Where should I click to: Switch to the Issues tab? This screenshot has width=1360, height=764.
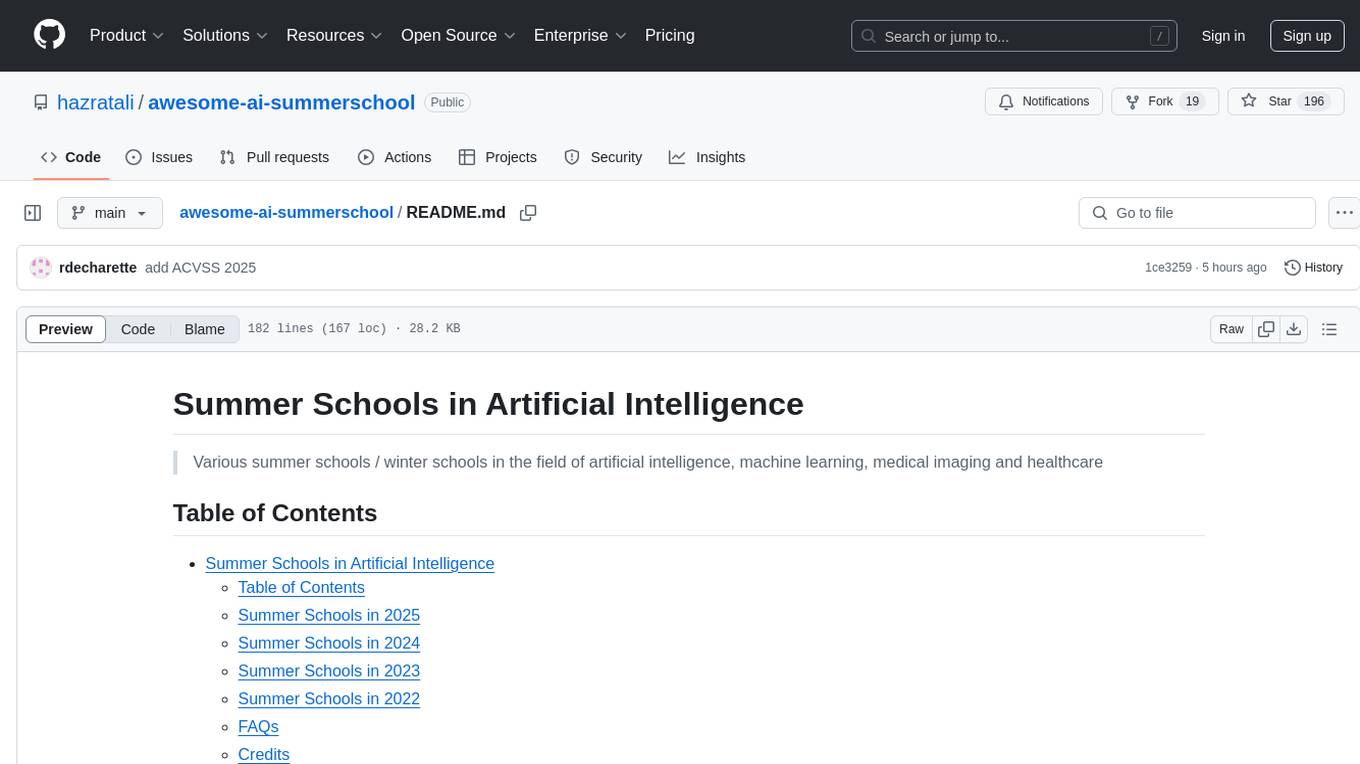coord(159,157)
